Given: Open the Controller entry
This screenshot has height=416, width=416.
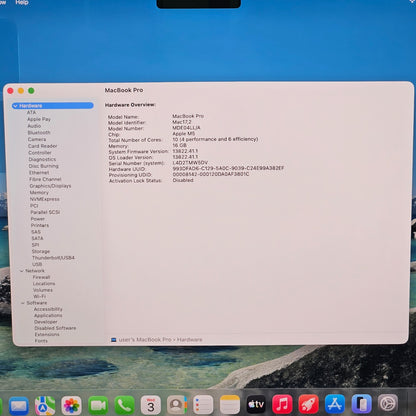Looking at the screenshot, I should pyautogui.click(x=40, y=152).
